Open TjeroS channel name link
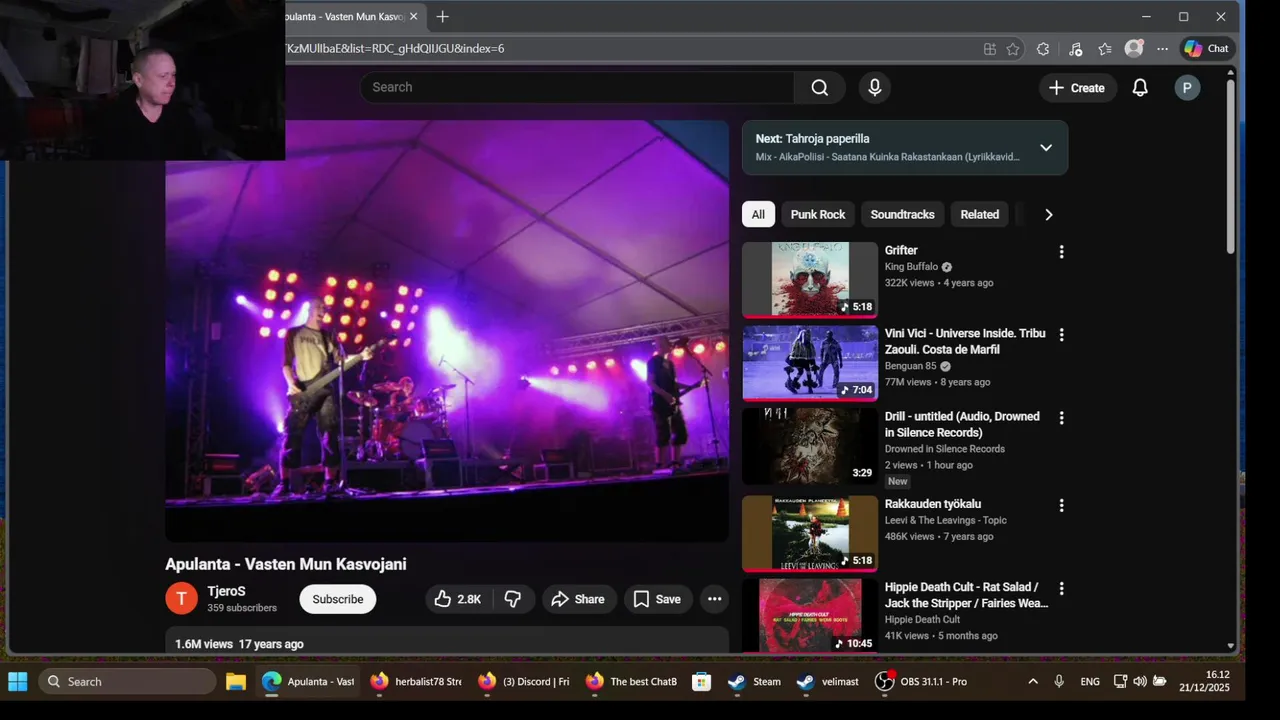The width and height of the screenshot is (1280, 720). [226, 591]
